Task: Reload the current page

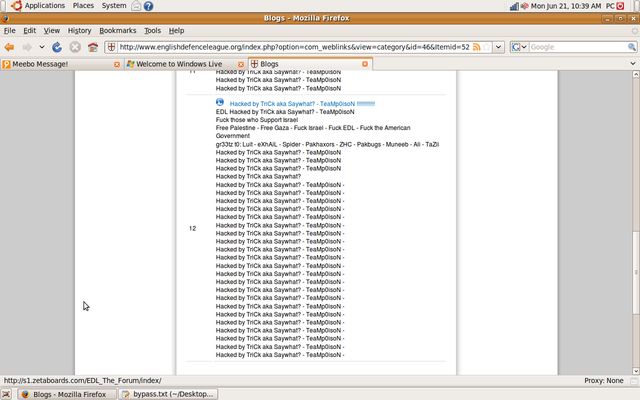Action: point(57,47)
